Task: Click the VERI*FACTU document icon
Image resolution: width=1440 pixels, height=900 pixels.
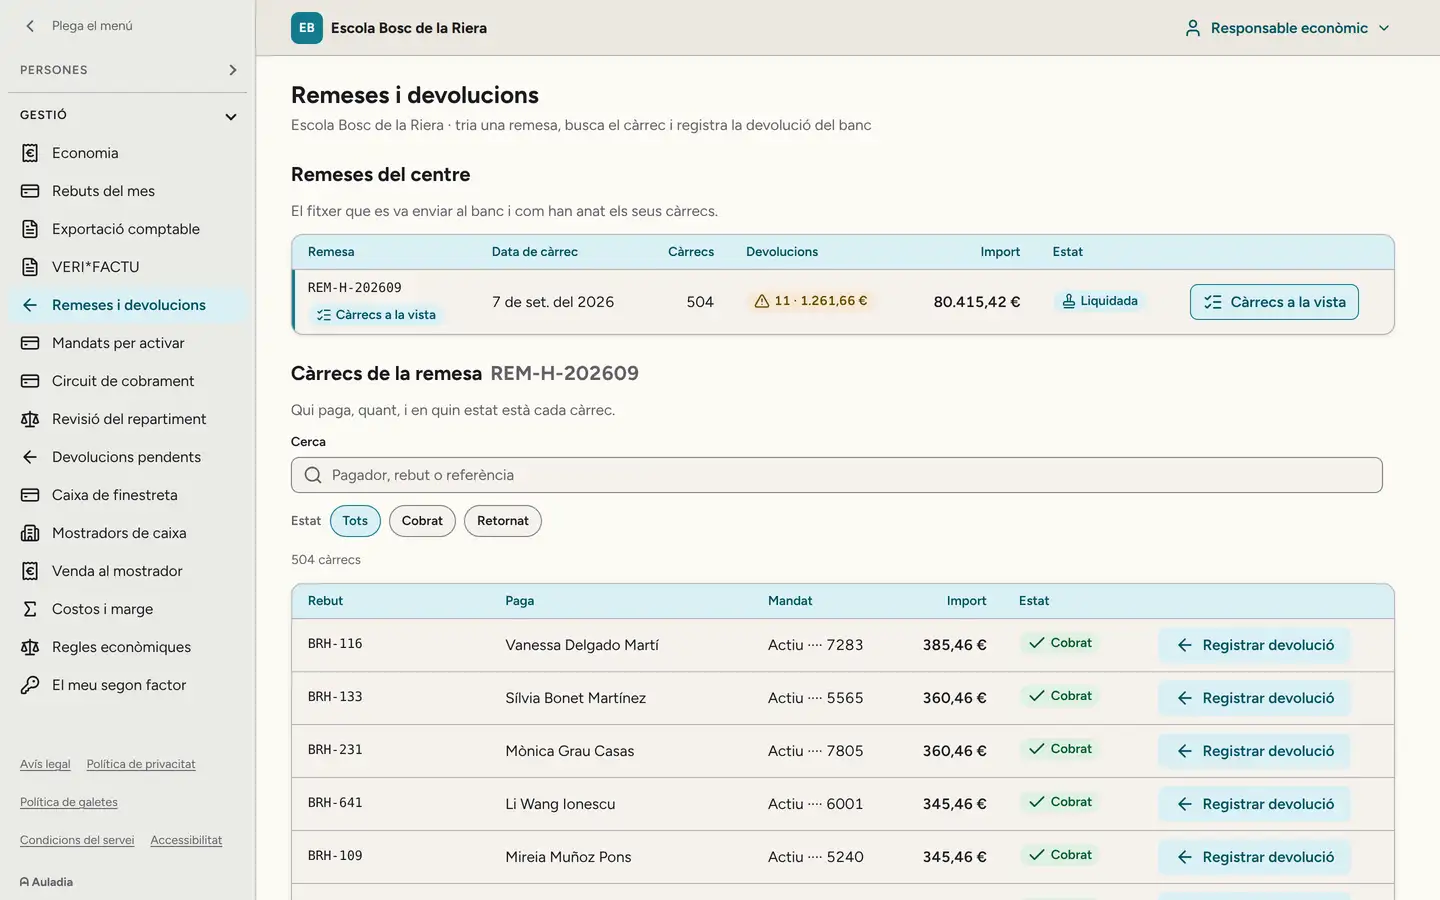Action: [30, 267]
